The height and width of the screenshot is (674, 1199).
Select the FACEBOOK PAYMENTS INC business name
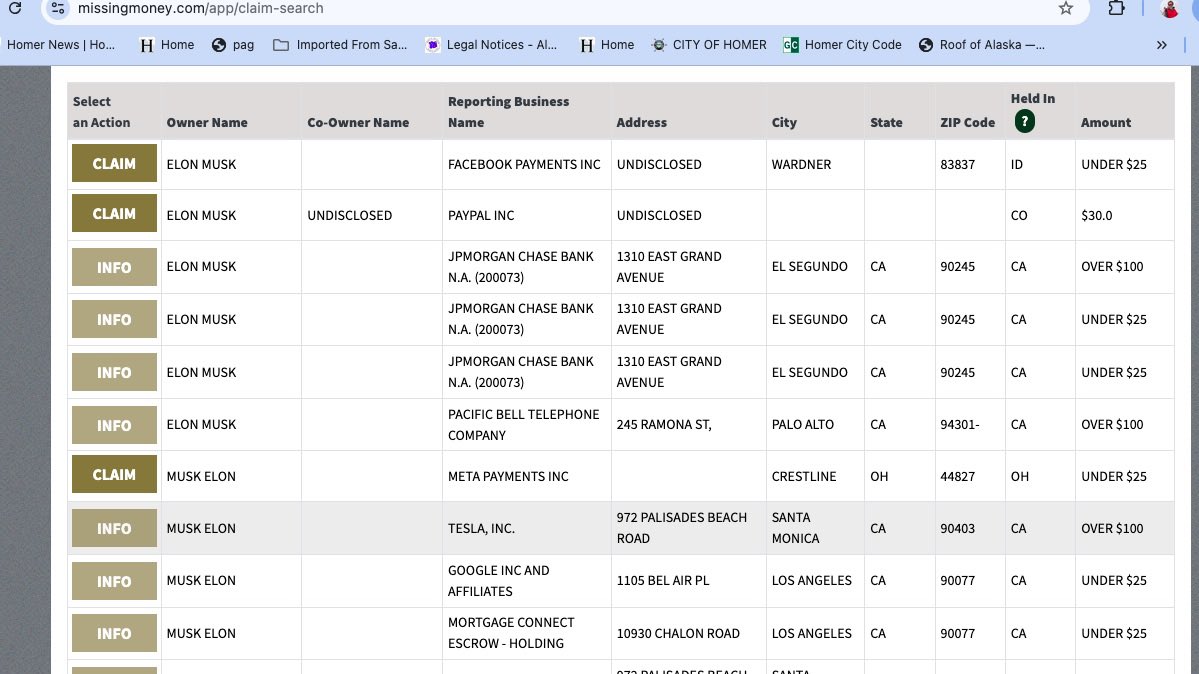[x=525, y=164]
